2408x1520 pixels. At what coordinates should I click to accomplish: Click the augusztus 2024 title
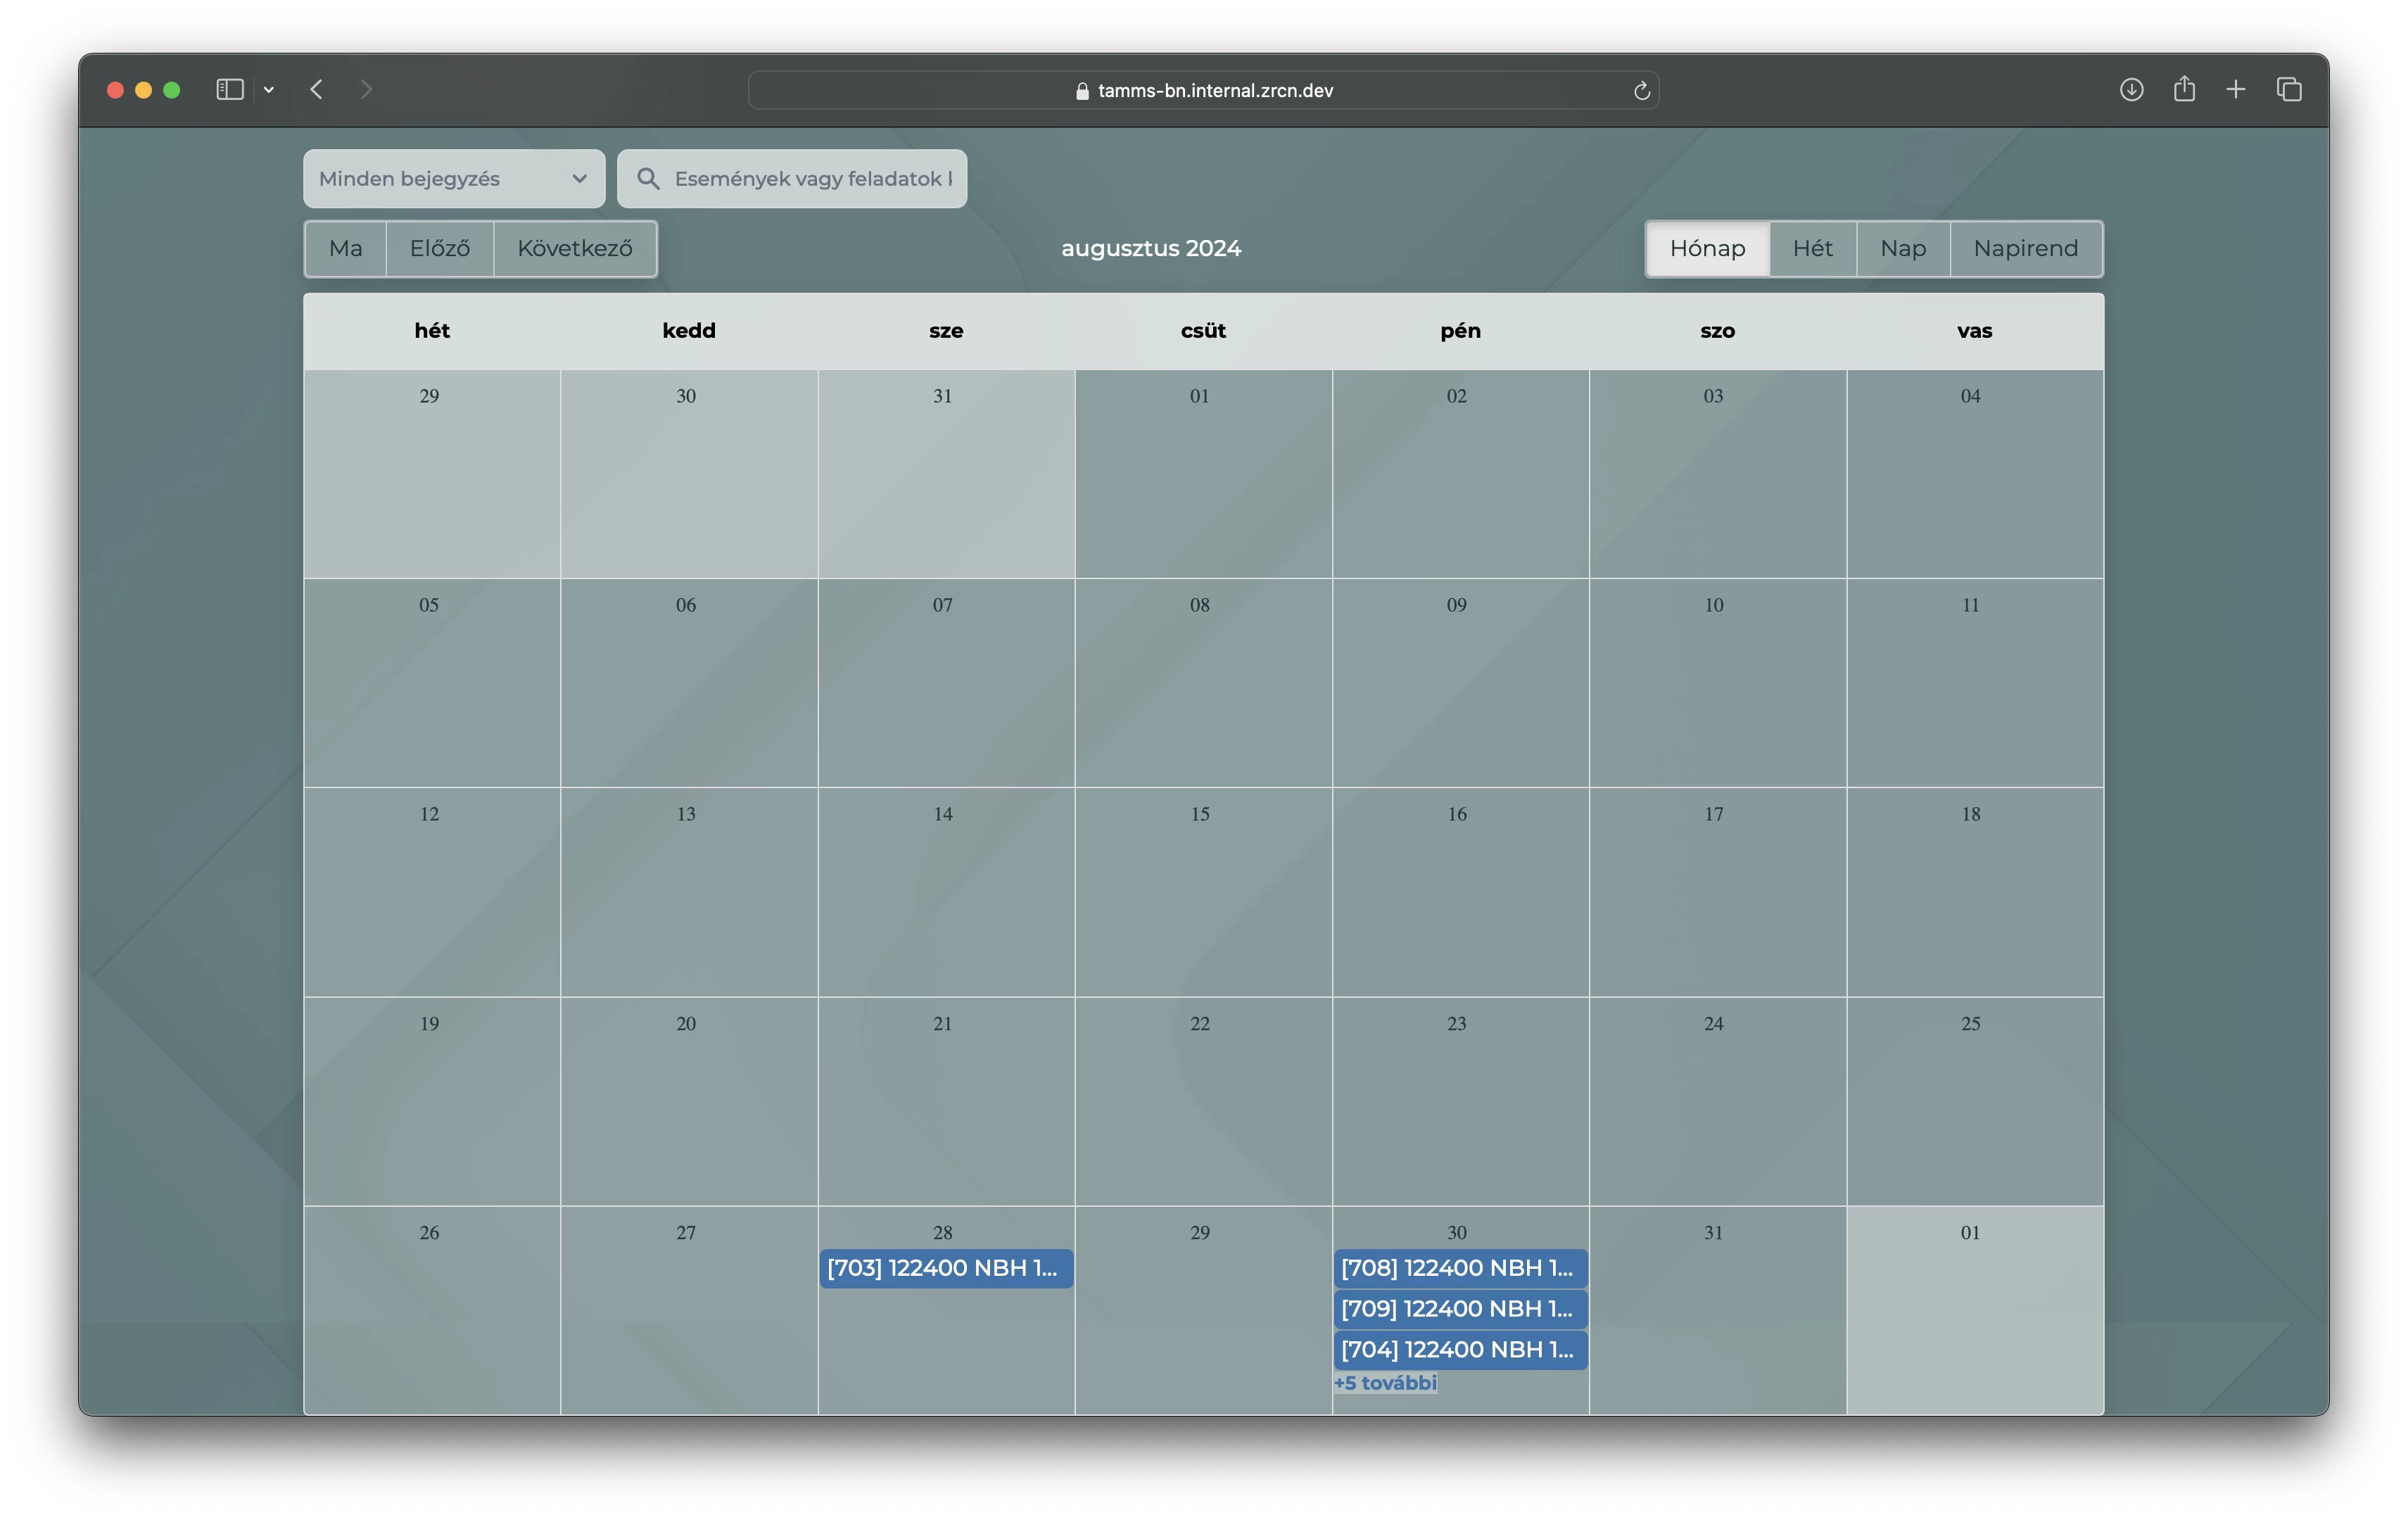[1151, 248]
